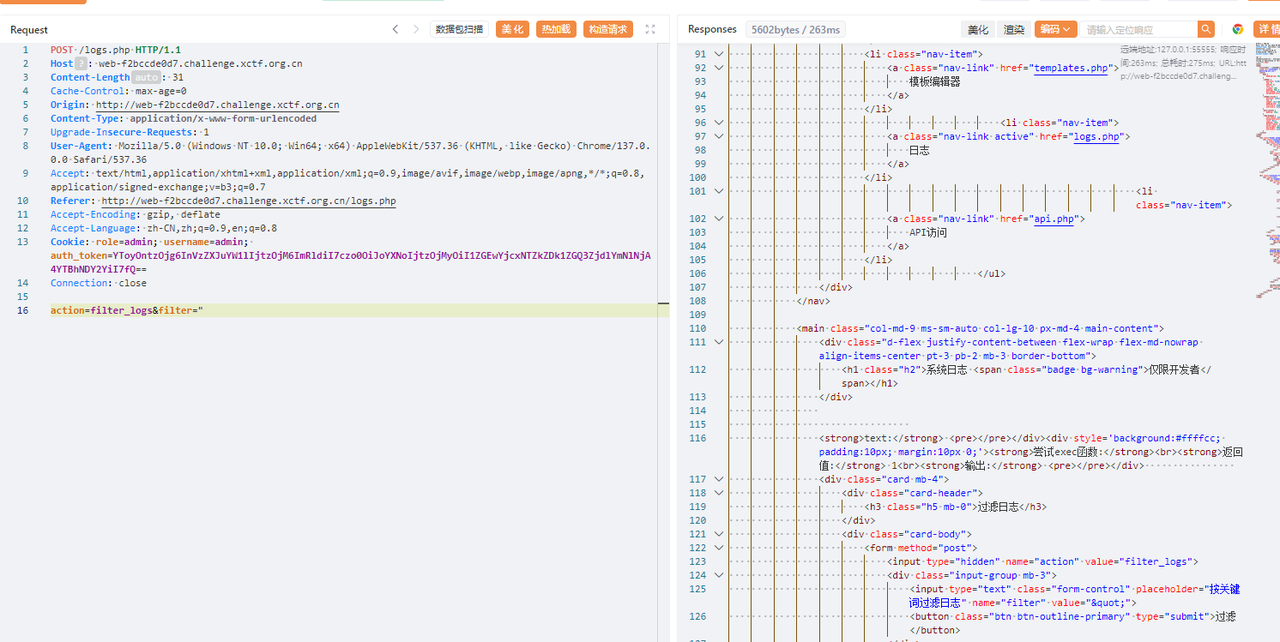Click the Cache-Control: max-age=0 header line

119,91
